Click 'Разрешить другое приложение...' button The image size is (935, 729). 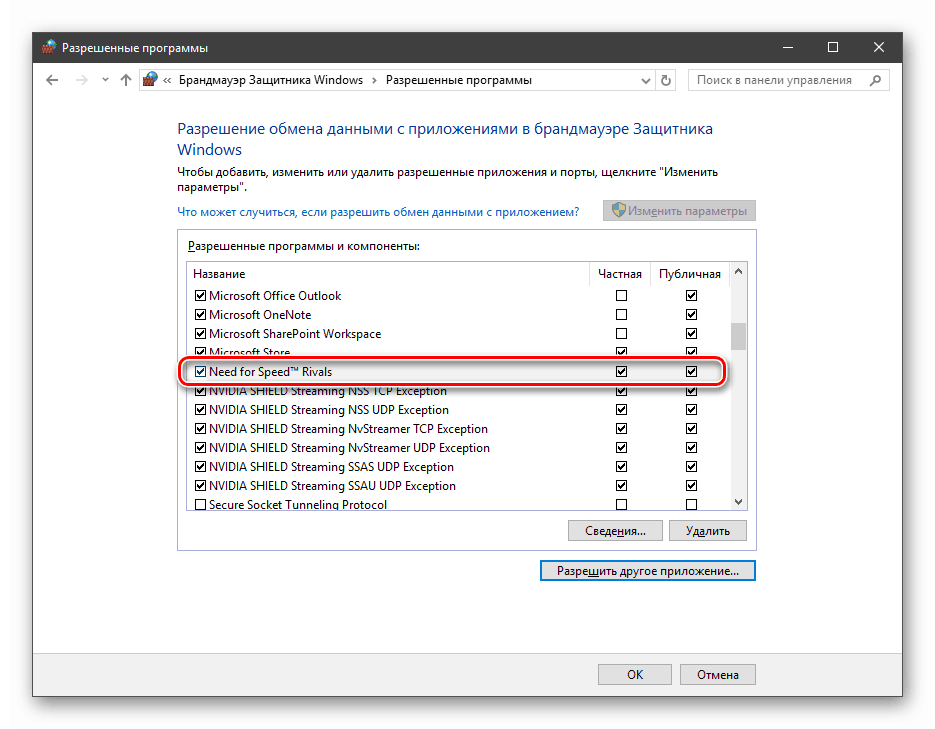pyautogui.click(x=648, y=571)
